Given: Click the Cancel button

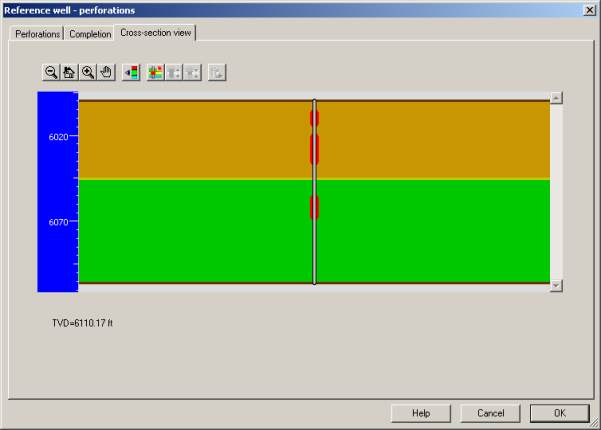Looking at the screenshot, I should 490,413.
